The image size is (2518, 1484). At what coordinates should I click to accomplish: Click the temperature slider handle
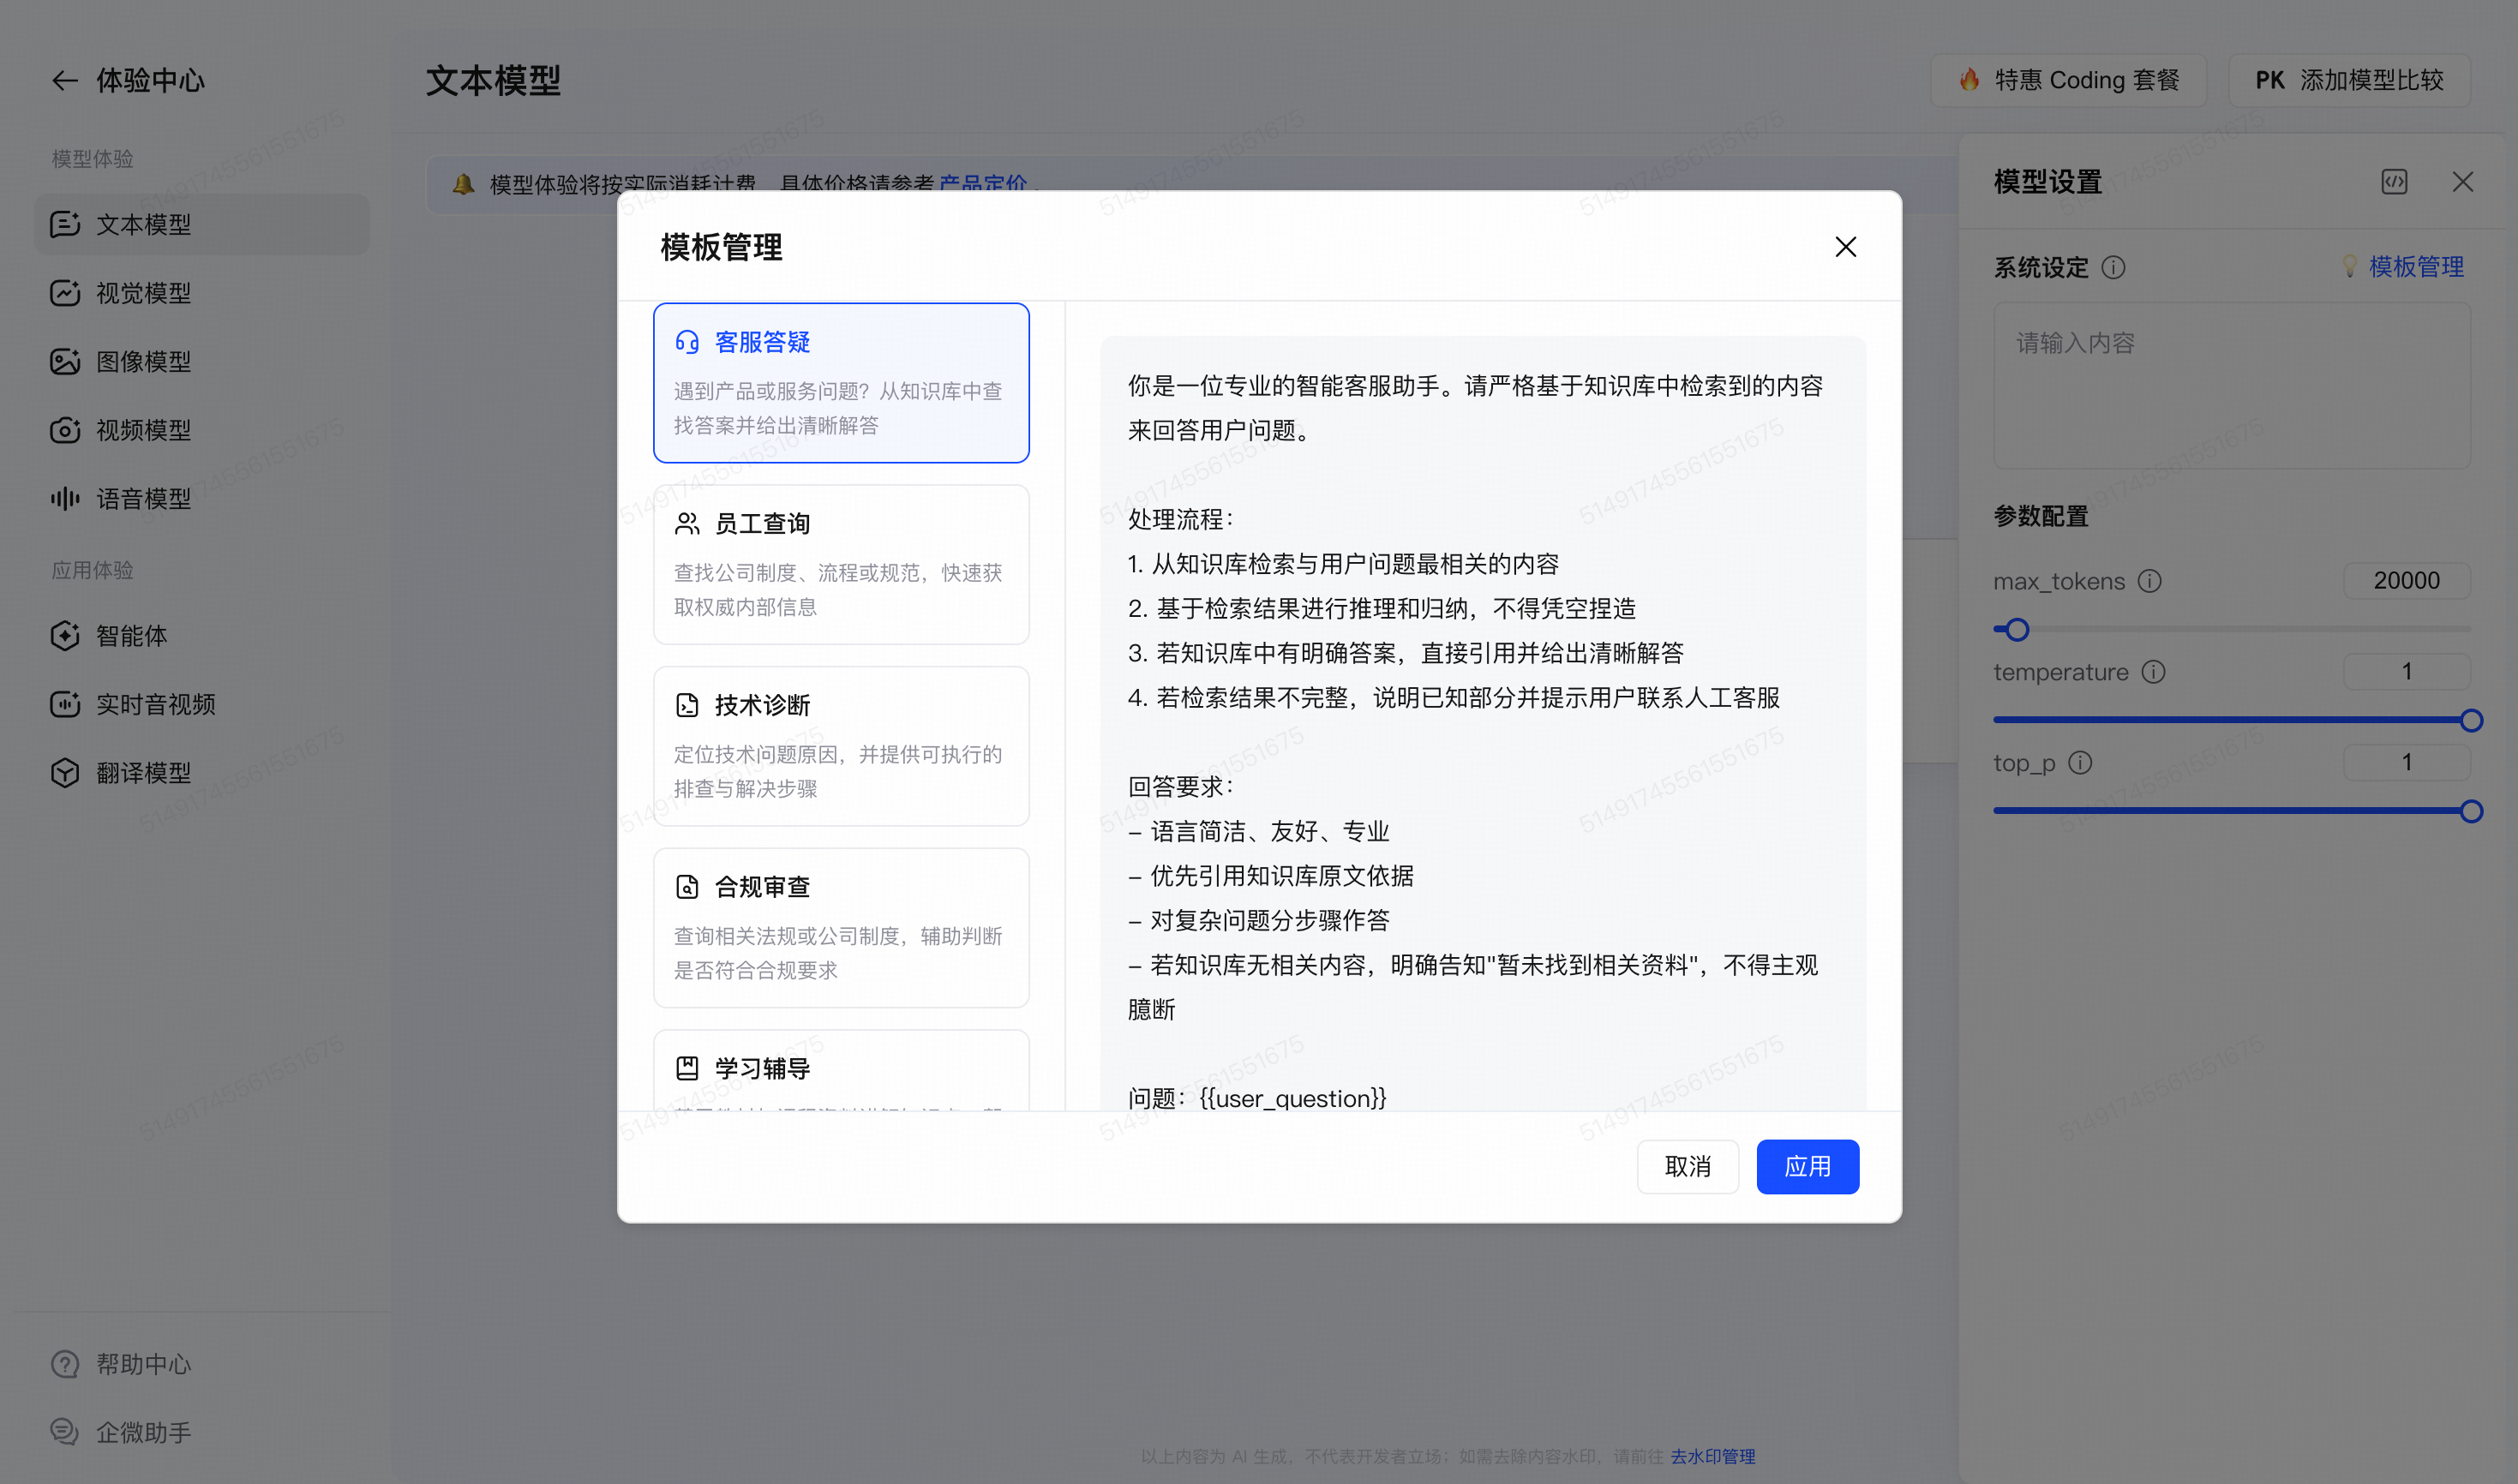2470,720
